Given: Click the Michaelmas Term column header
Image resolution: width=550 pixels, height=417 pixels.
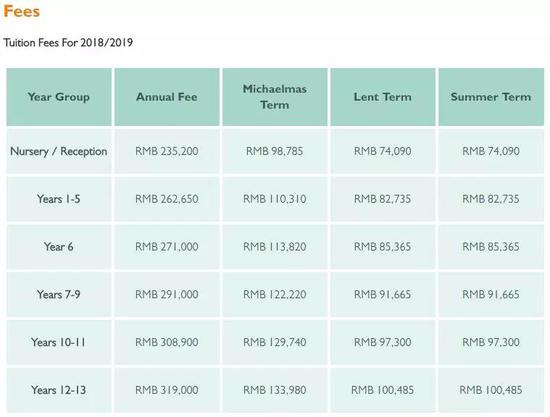Looking at the screenshot, I should pos(275,97).
